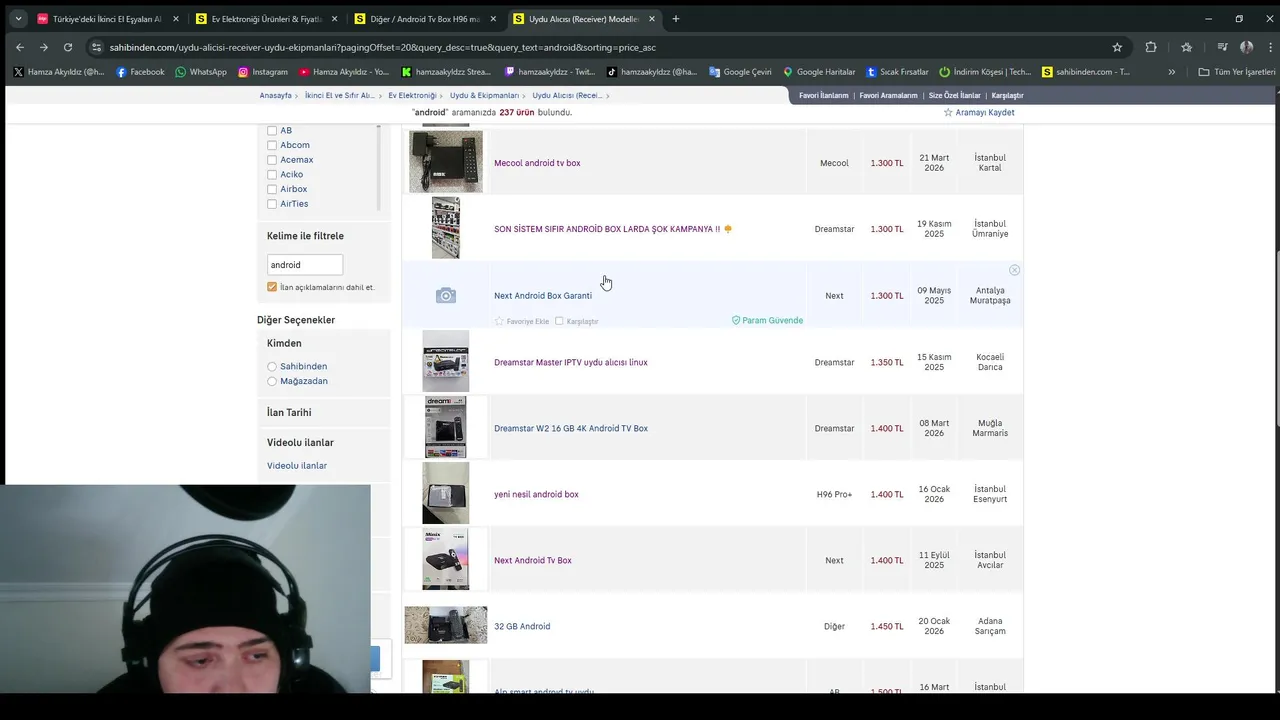Go to Anasayfa breadcrumb

(x=276, y=95)
